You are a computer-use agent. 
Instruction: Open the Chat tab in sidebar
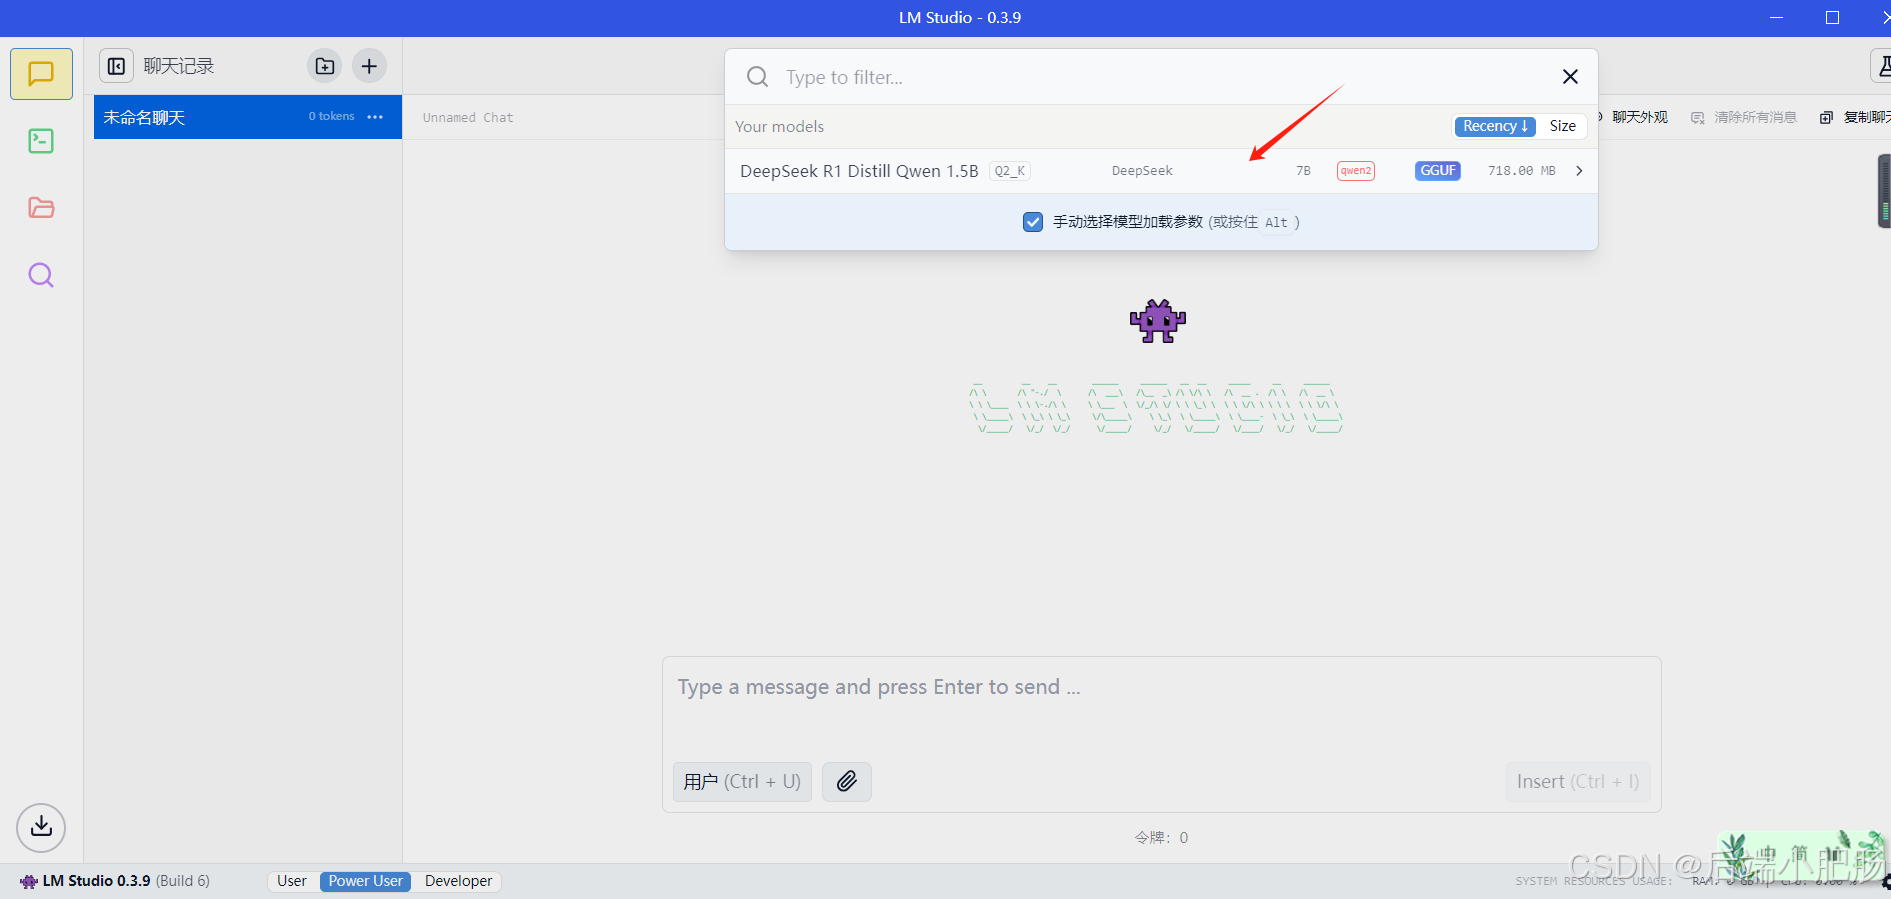point(41,74)
